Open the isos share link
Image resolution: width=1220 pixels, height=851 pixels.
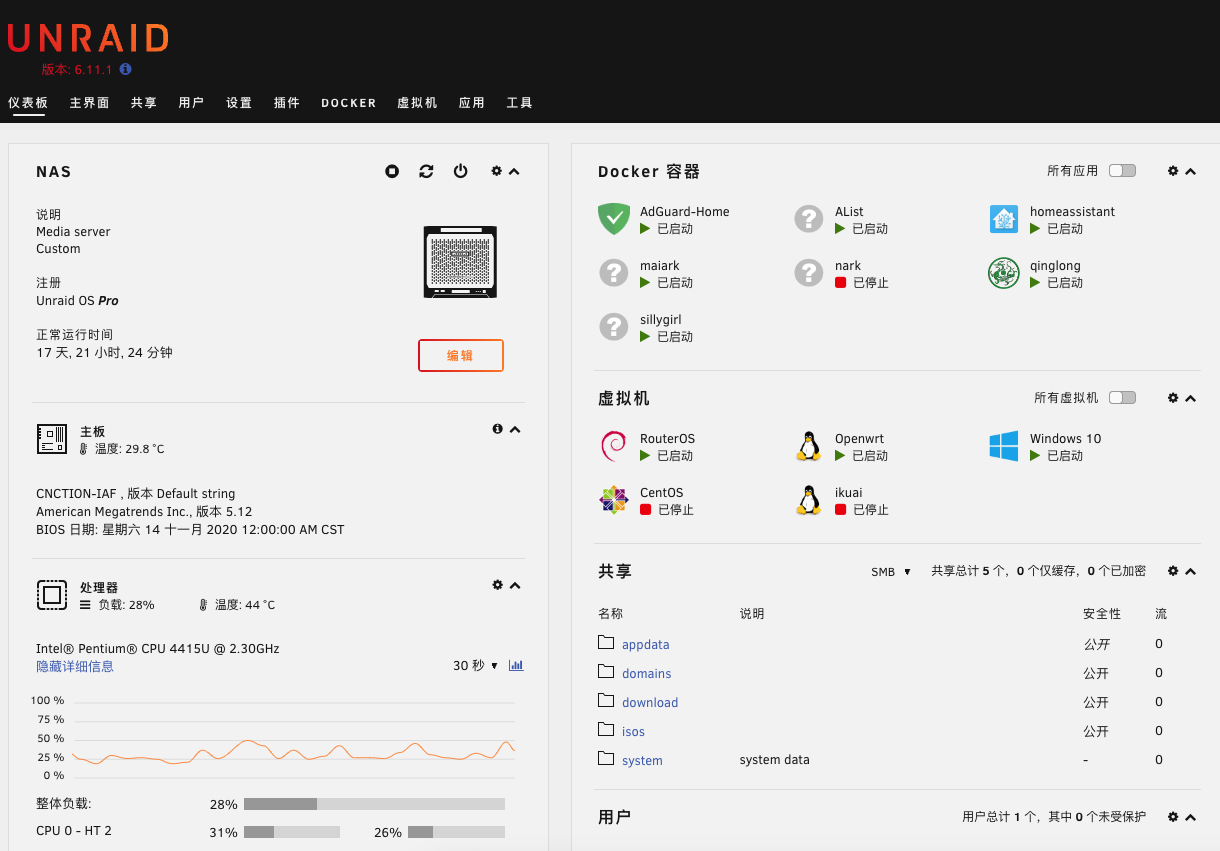(x=634, y=732)
